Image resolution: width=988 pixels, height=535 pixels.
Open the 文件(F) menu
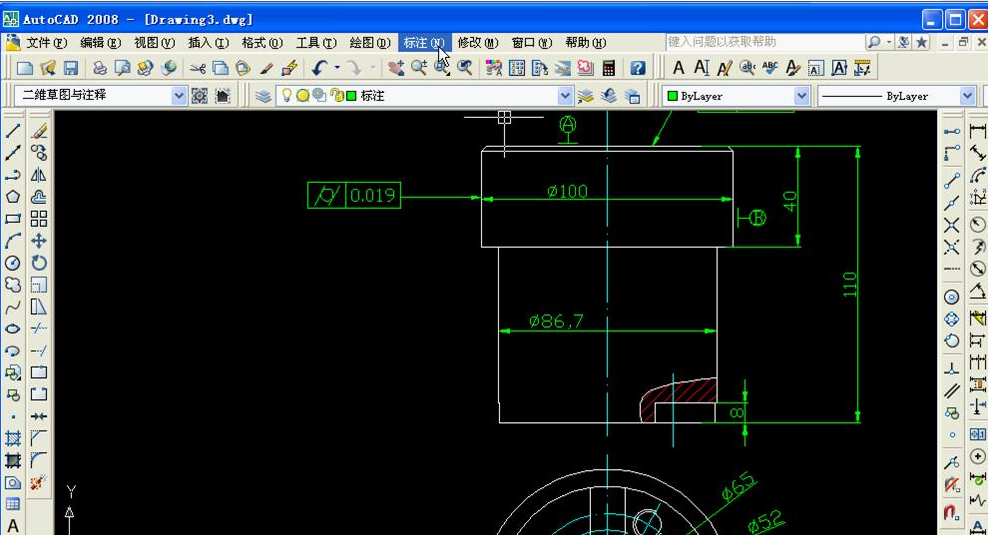46,43
